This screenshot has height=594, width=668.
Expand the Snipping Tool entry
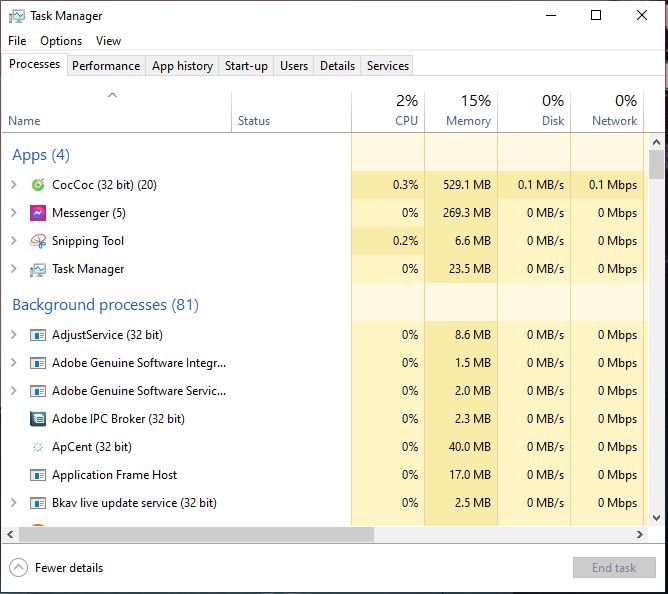(14, 241)
